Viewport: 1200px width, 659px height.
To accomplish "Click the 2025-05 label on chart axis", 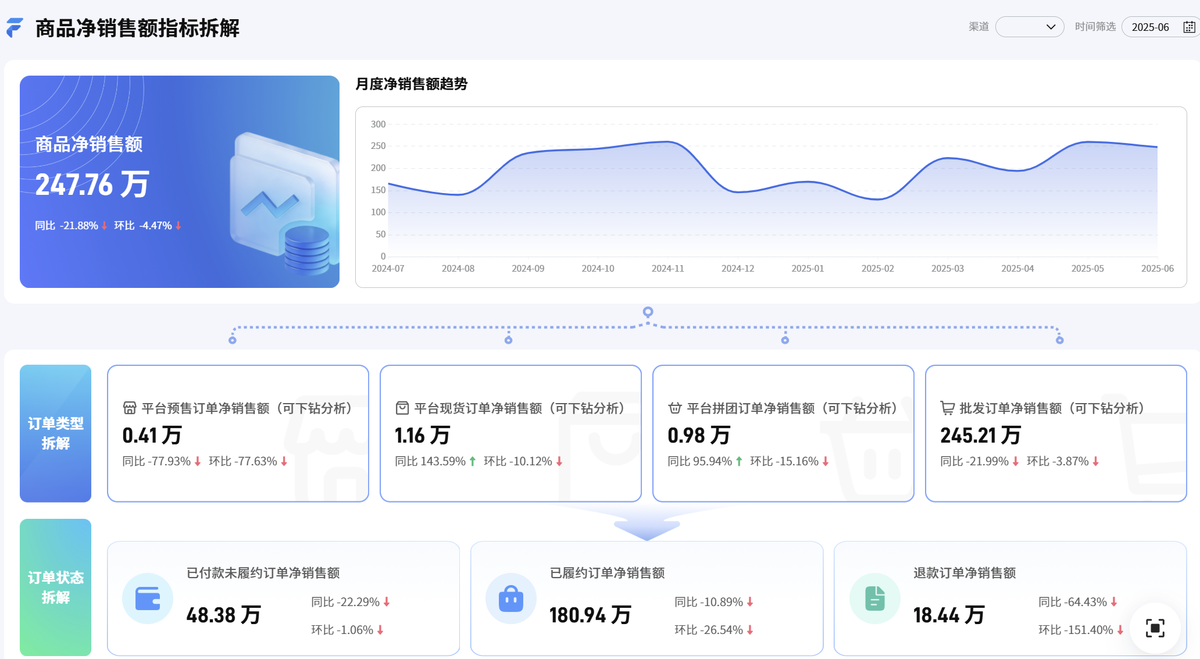I will point(1088,268).
